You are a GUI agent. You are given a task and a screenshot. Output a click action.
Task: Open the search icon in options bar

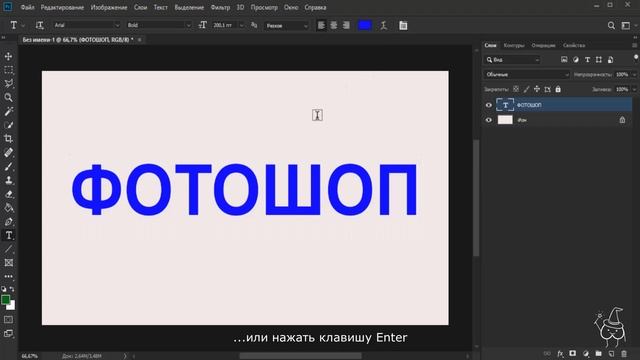pos(611,26)
